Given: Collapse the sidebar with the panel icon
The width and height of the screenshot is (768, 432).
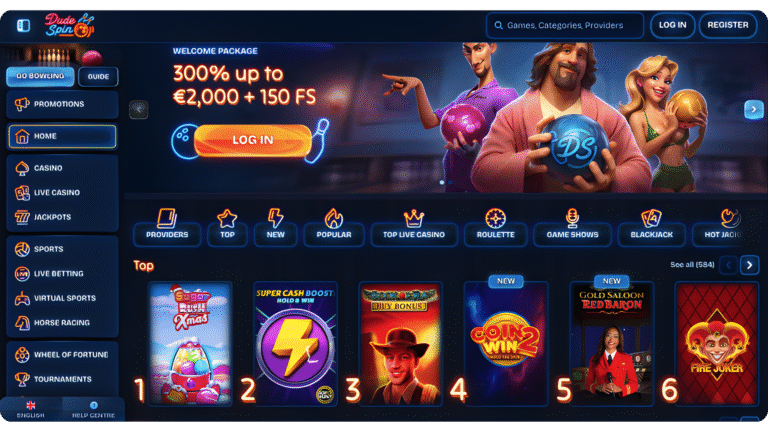Looking at the screenshot, I should 23,25.
